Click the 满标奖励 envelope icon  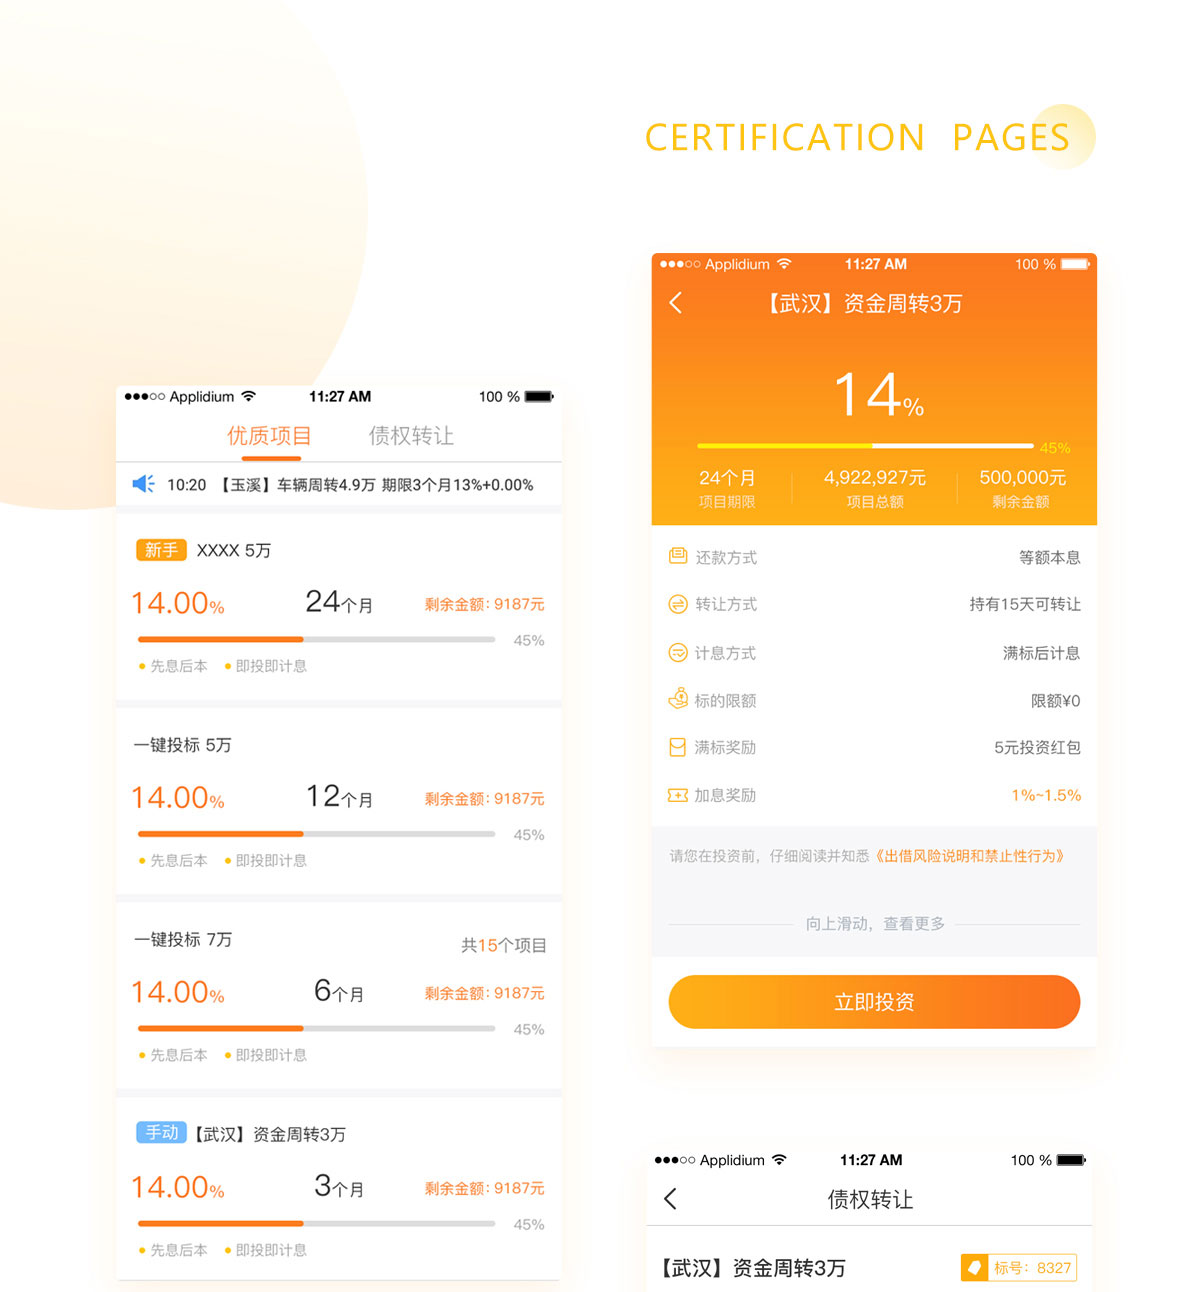pyautogui.click(x=678, y=747)
